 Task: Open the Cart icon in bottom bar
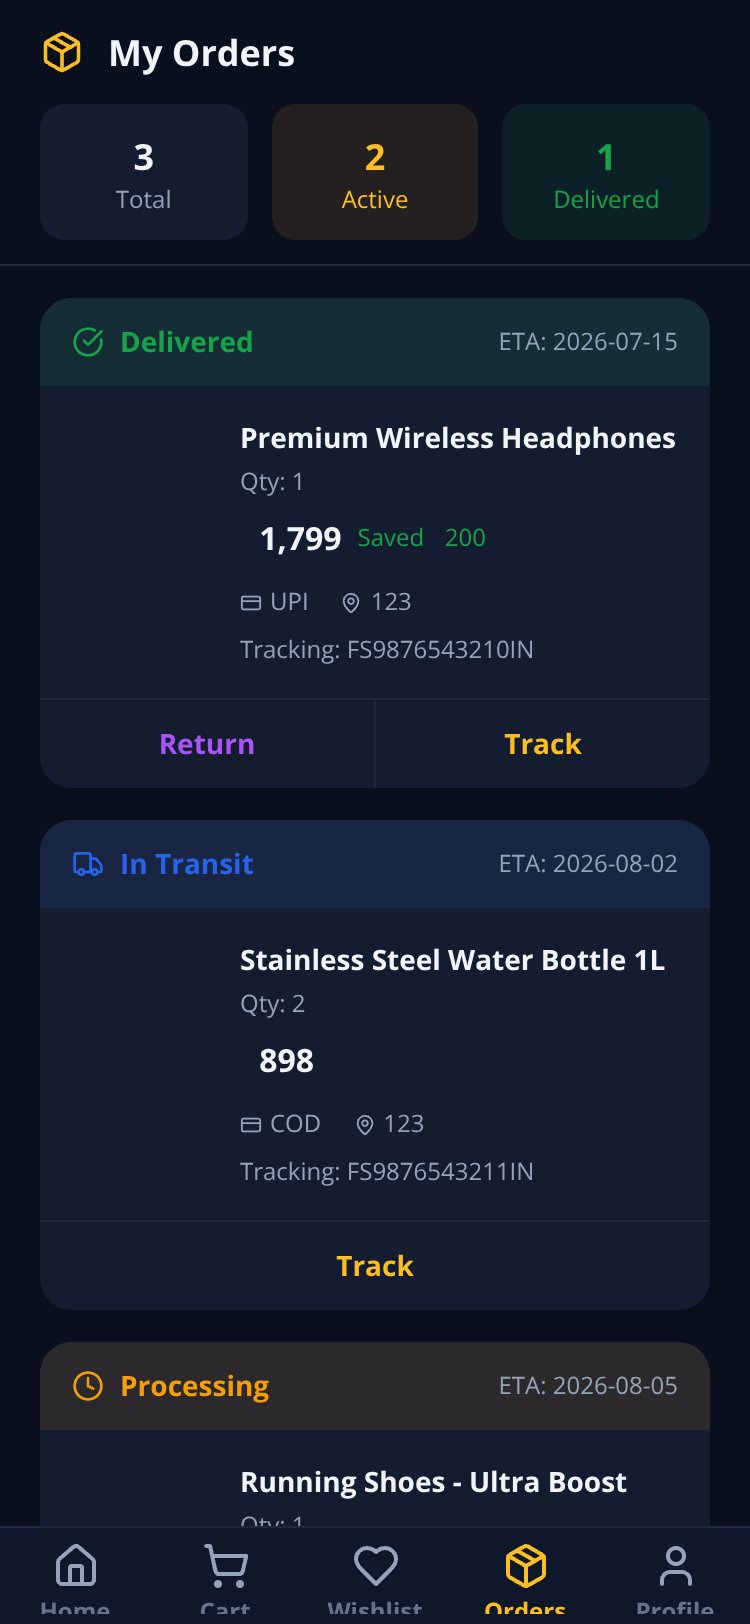click(x=226, y=1565)
